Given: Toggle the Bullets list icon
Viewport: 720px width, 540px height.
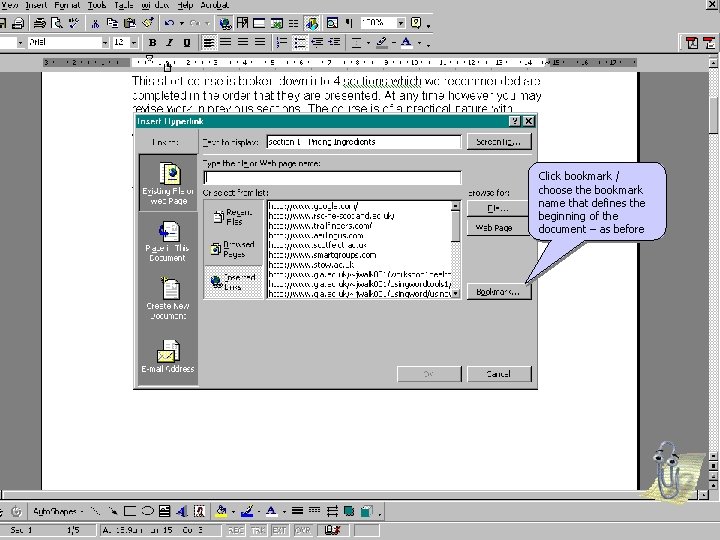Looking at the screenshot, I should point(299,42).
